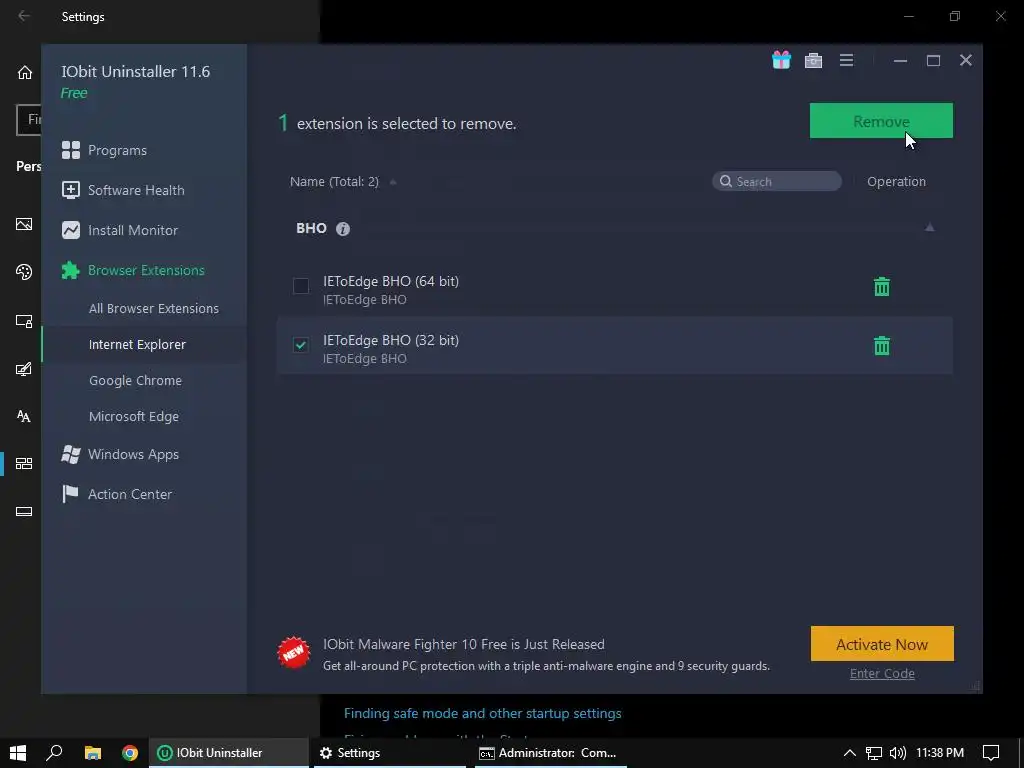Image resolution: width=1024 pixels, height=768 pixels.
Task: Sort by Name column arrow
Action: click(x=393, y=182)
